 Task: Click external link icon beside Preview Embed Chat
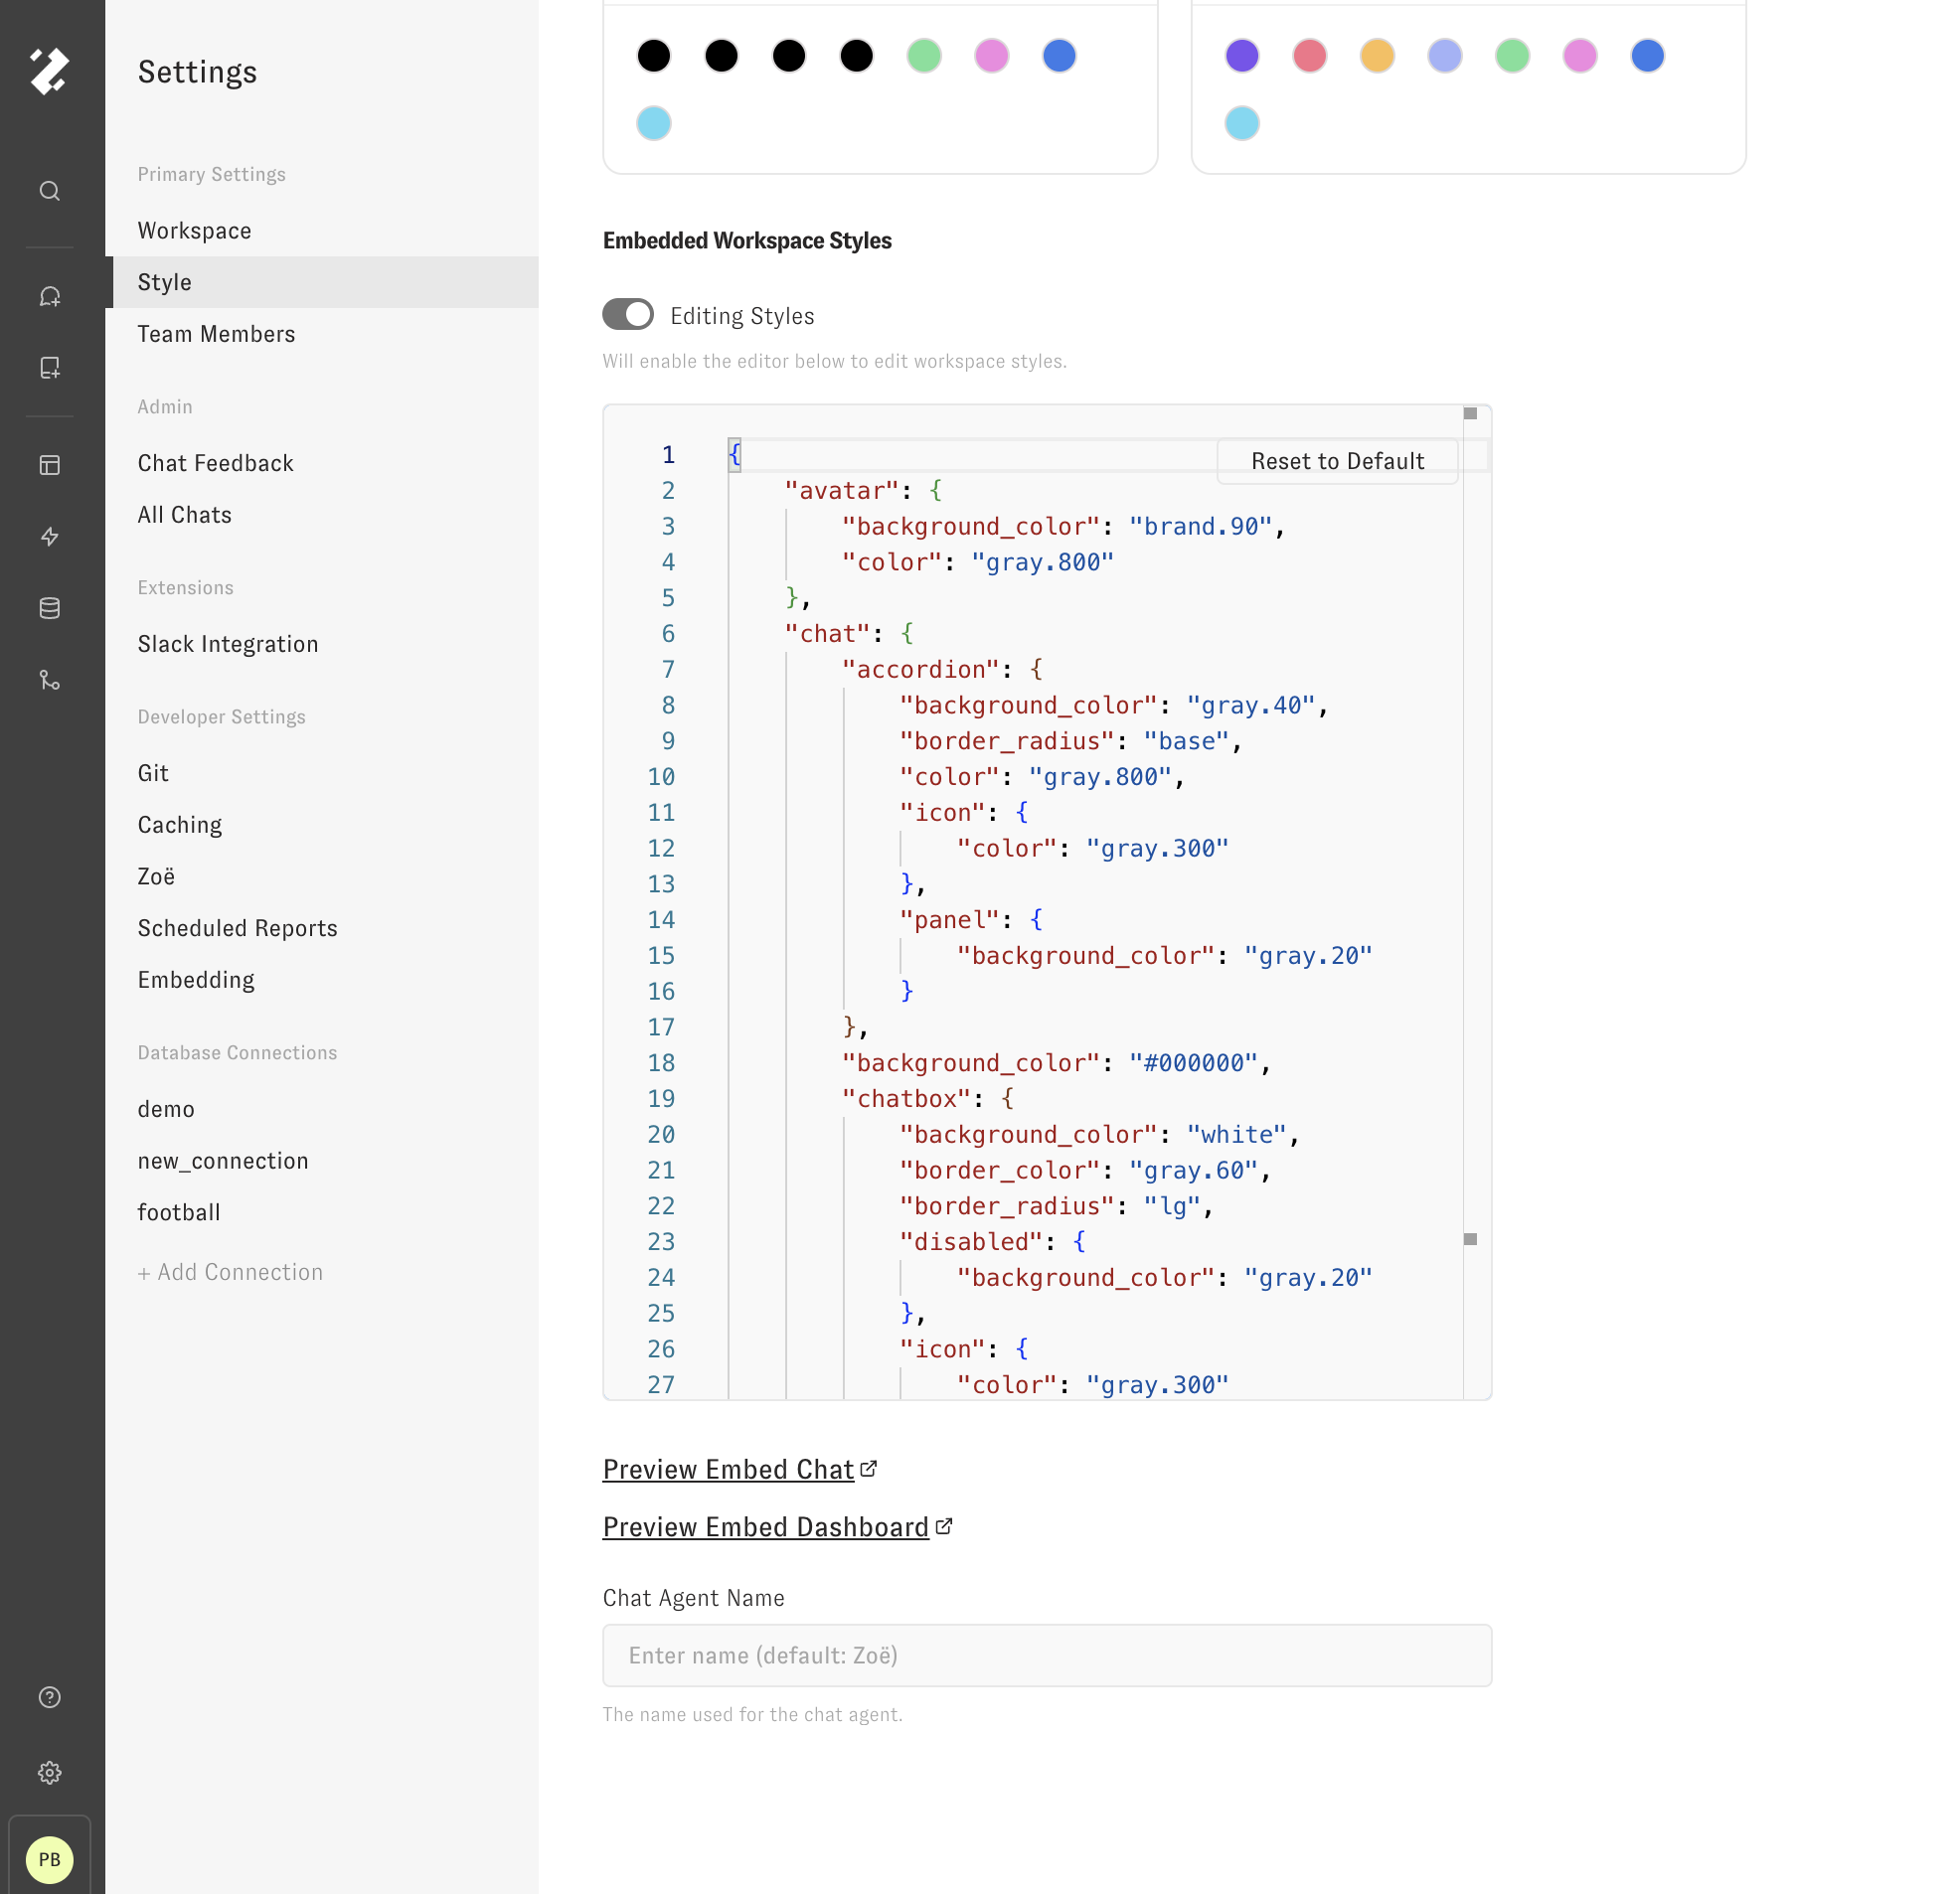[x=869, y=1469]
